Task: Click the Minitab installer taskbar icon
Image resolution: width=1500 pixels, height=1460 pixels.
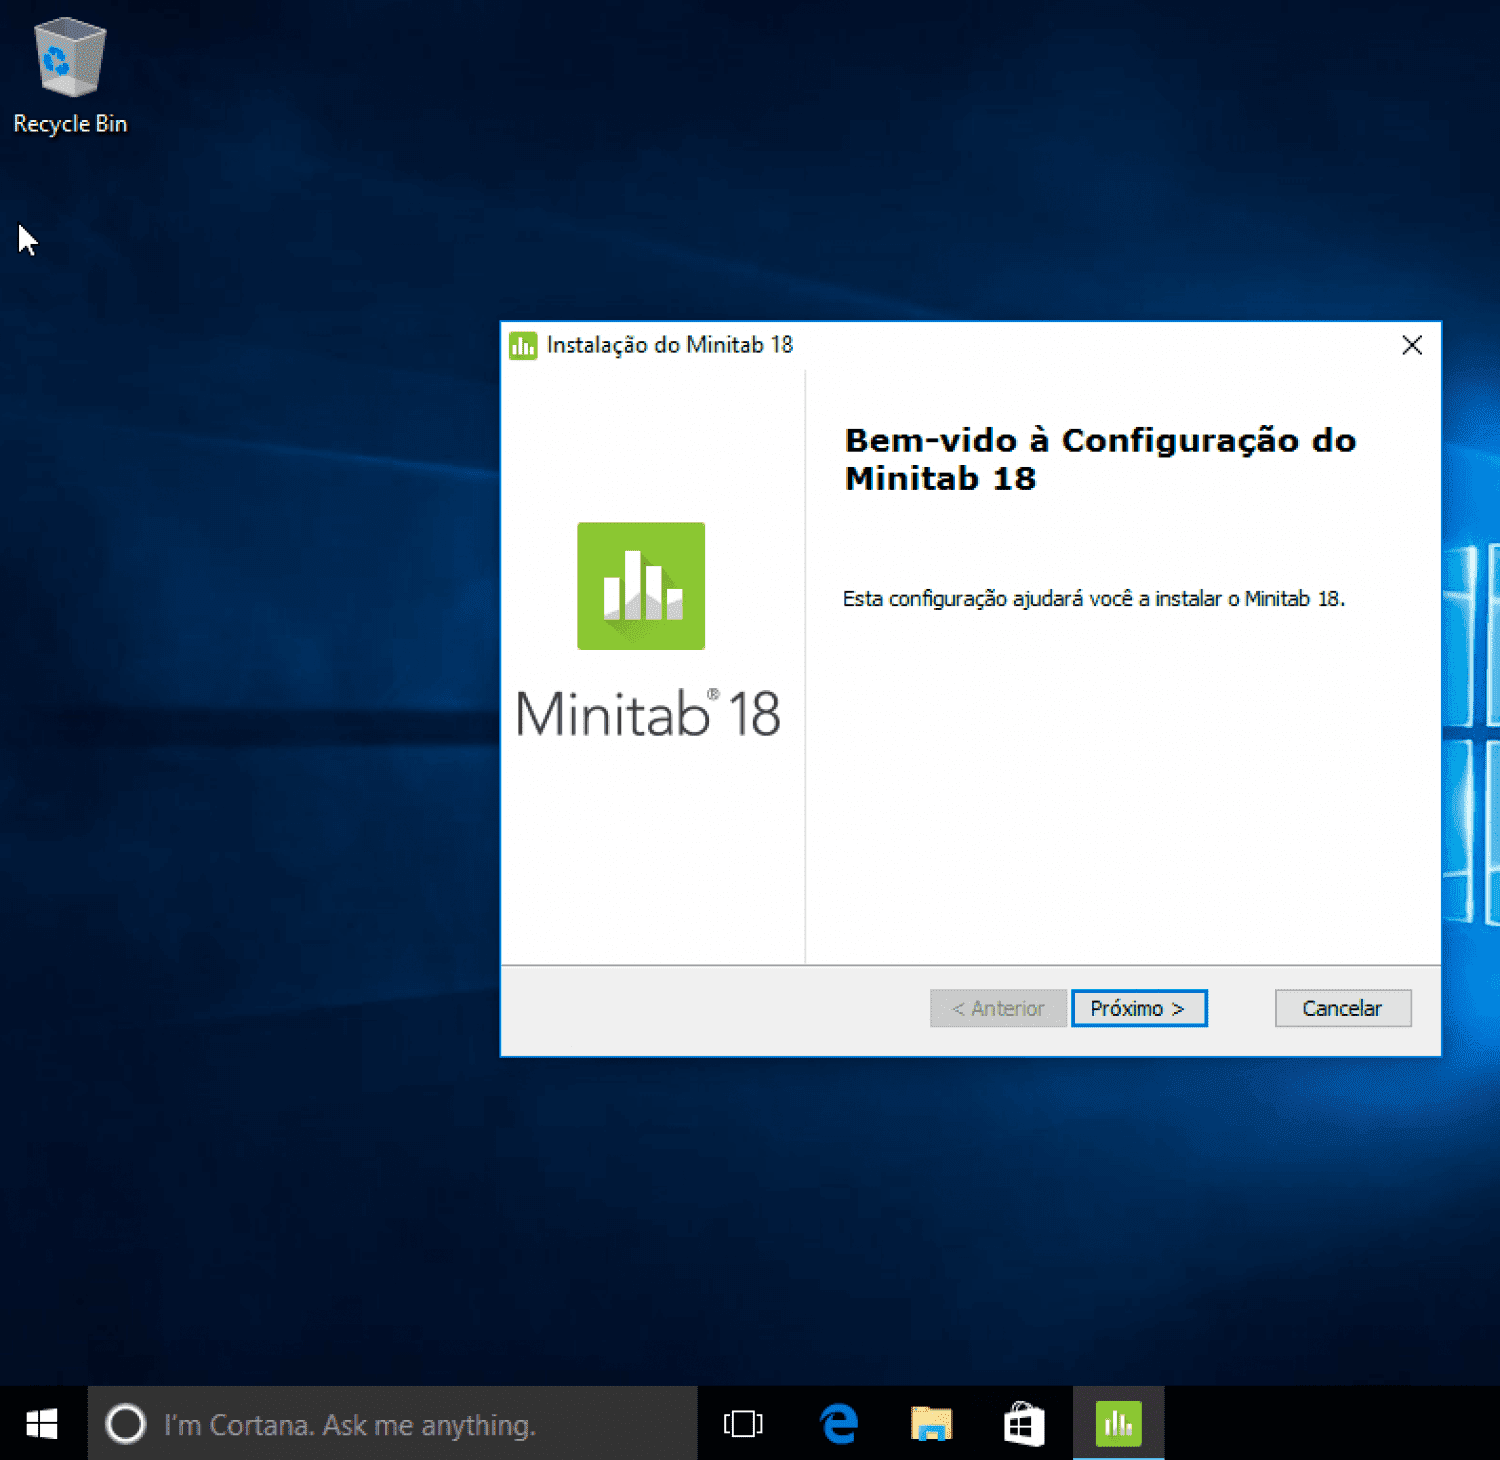Action: (x=1118, y=1423)
